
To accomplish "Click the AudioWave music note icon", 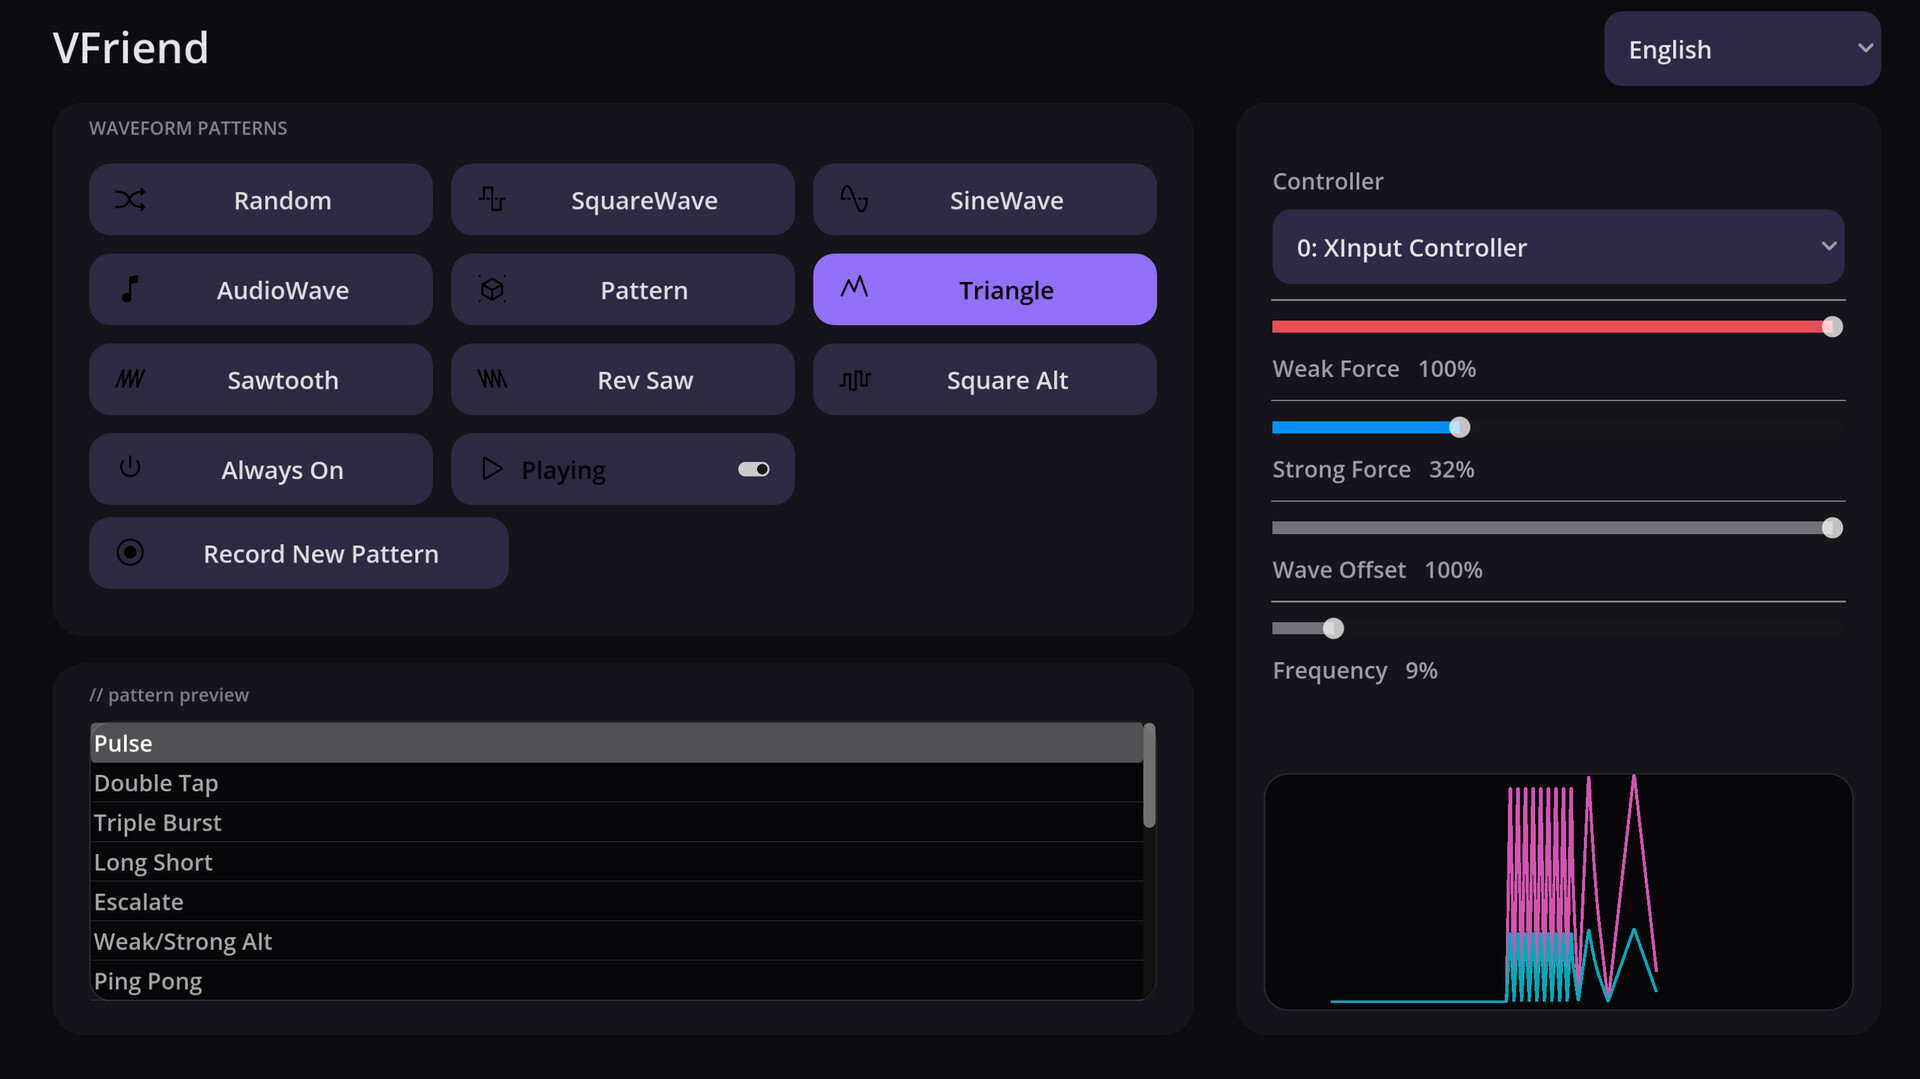I will 130,289.
